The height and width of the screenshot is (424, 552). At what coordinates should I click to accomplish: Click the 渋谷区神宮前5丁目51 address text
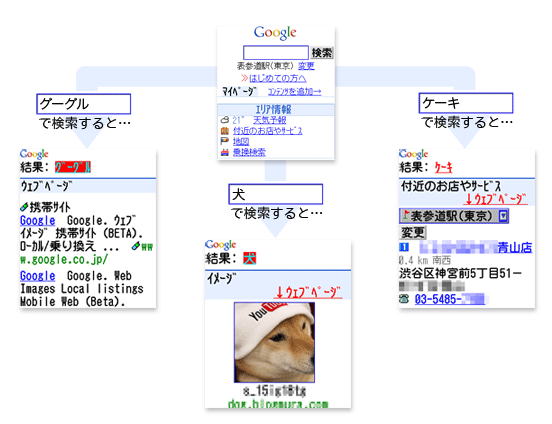(x=460, y=273)
